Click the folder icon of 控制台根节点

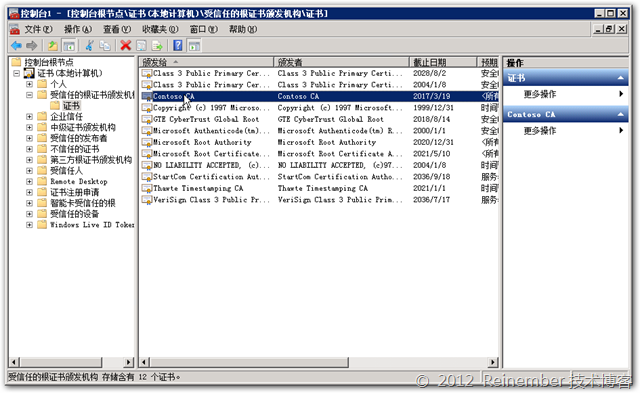pos(16,62)
